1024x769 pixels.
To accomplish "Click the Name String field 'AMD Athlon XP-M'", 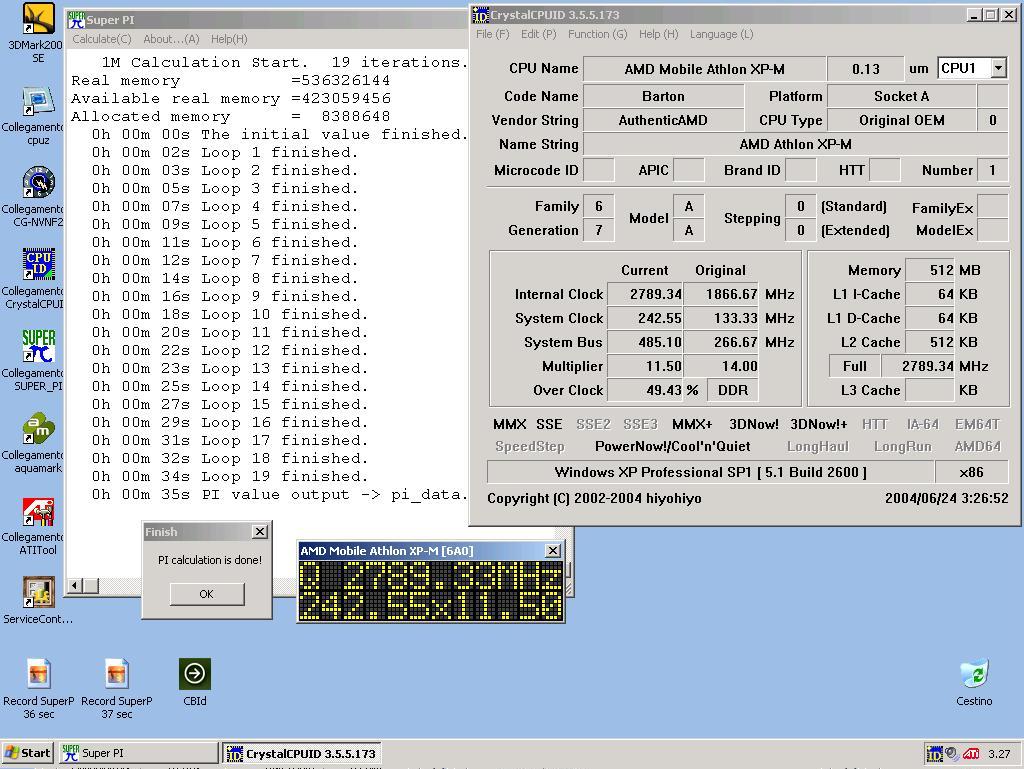I will pyautogui.click(x=795, y=144).
